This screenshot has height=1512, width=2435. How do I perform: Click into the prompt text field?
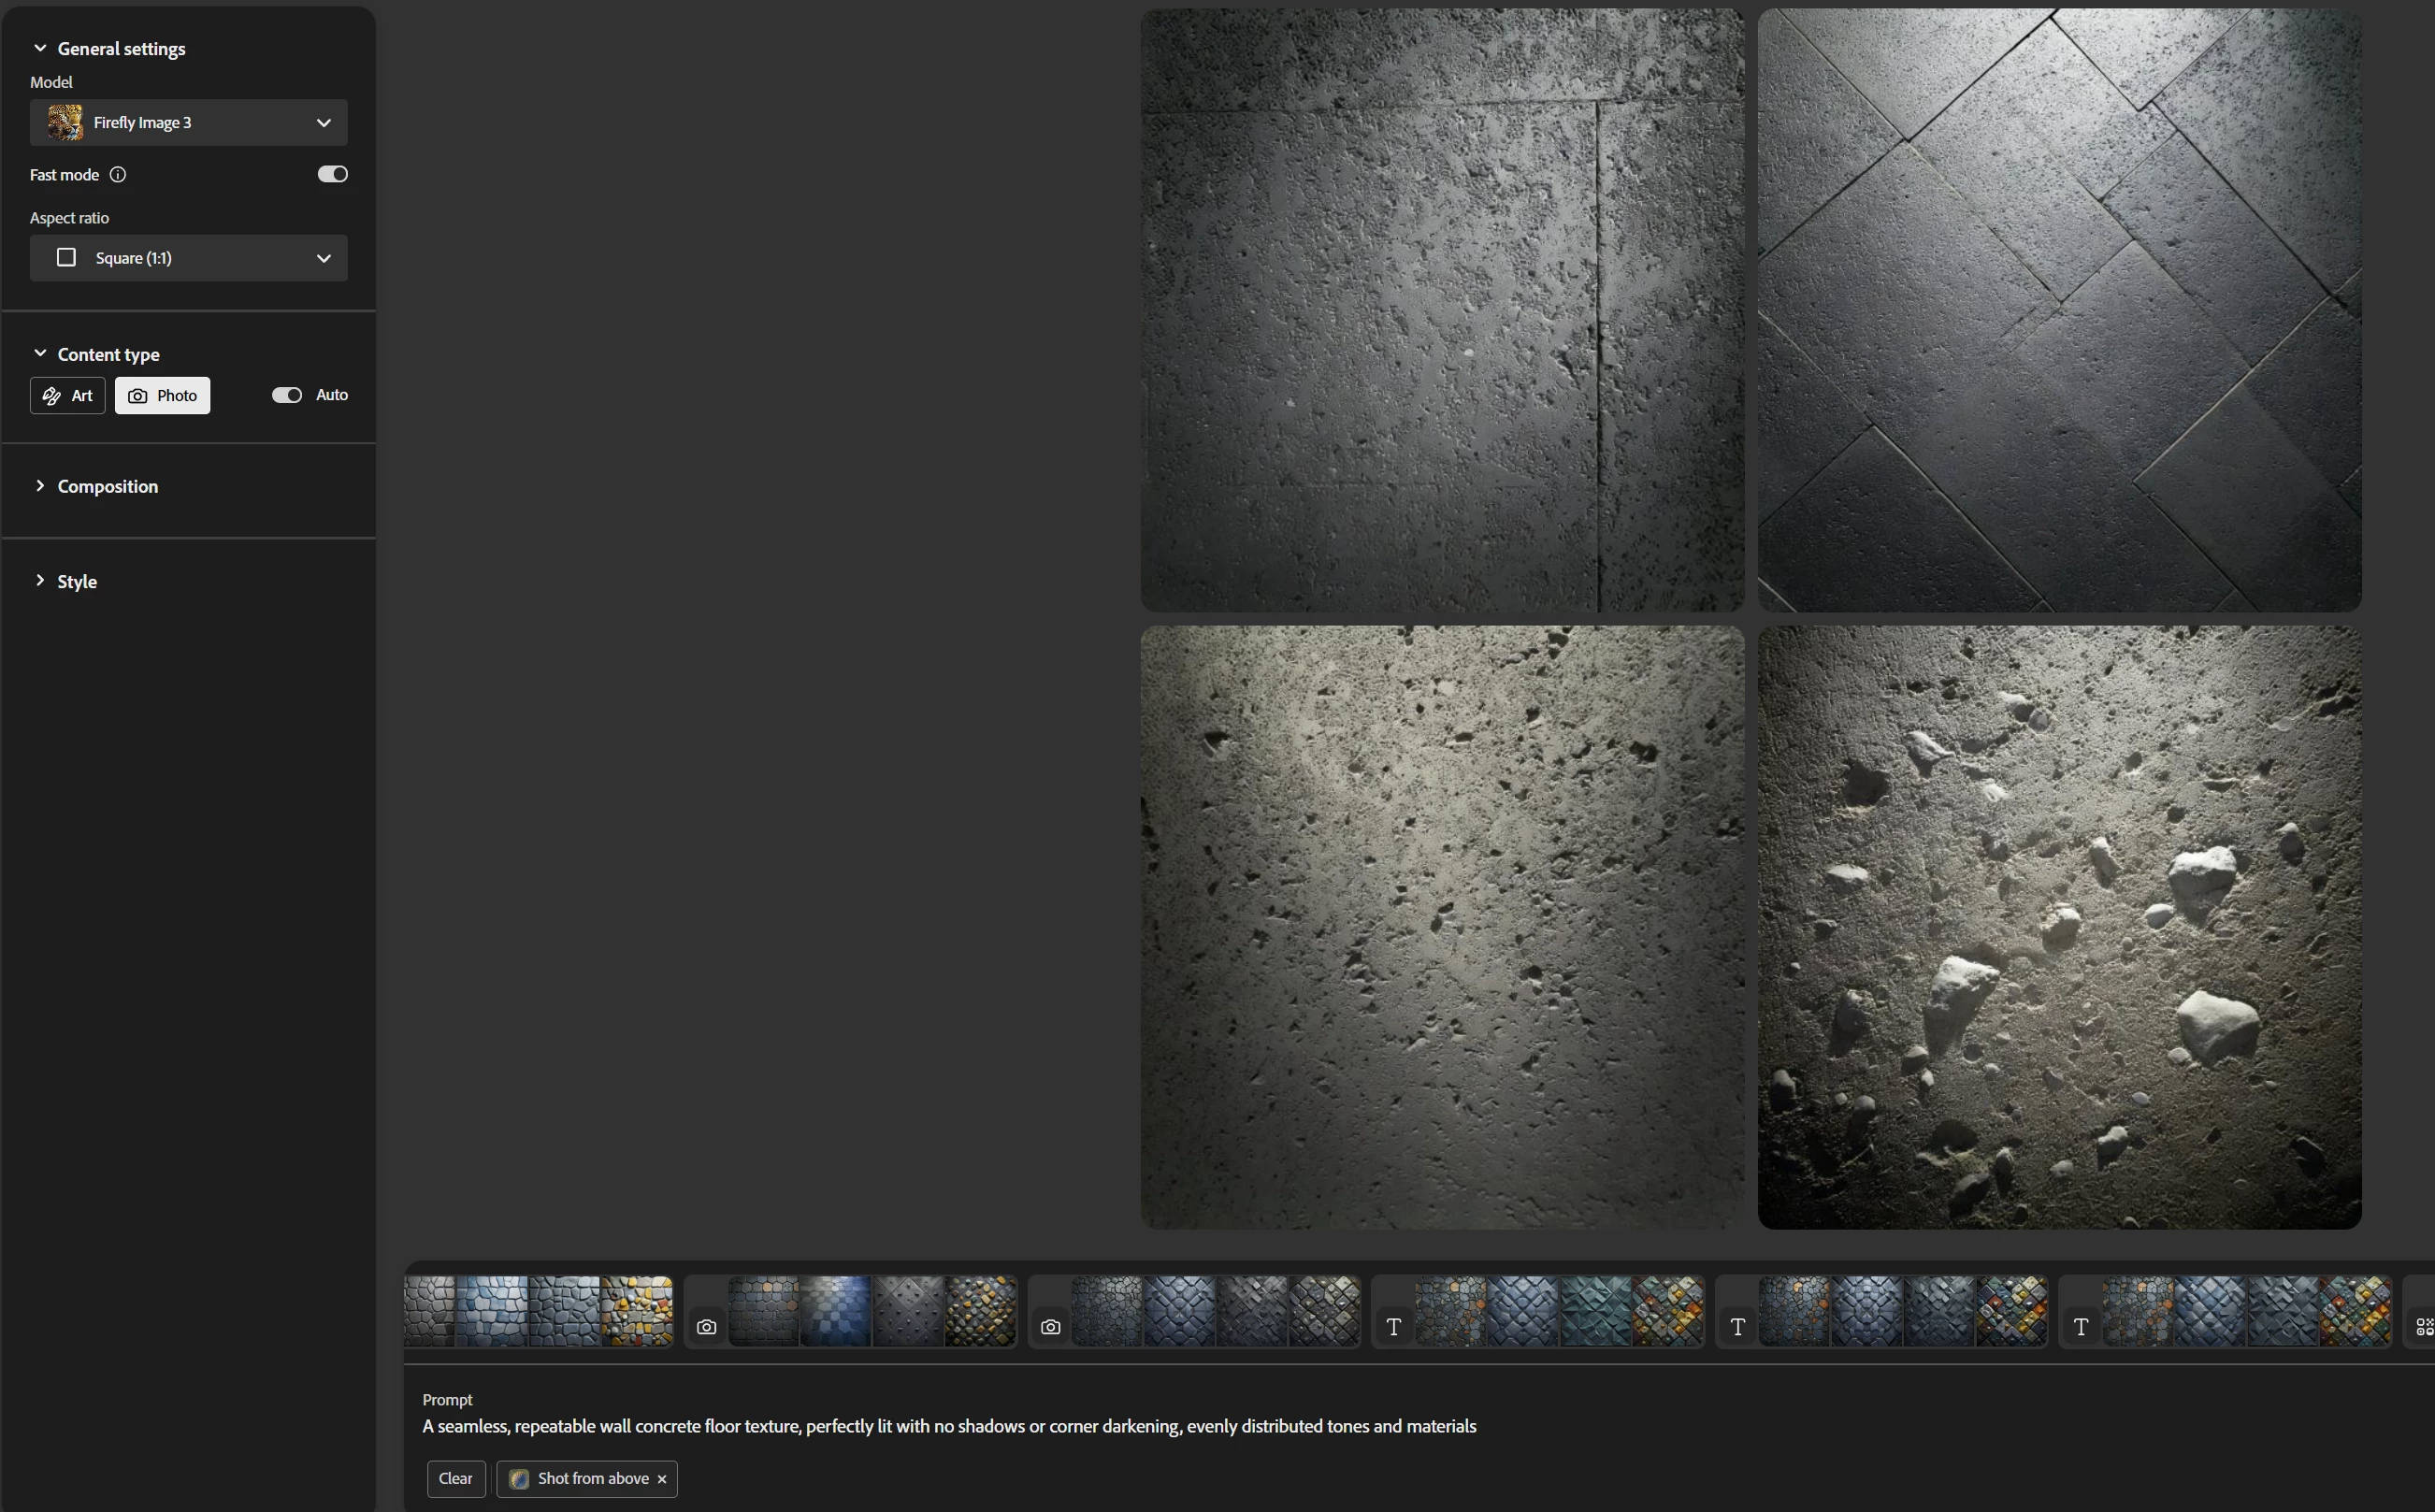click(x=948, y=1426)
